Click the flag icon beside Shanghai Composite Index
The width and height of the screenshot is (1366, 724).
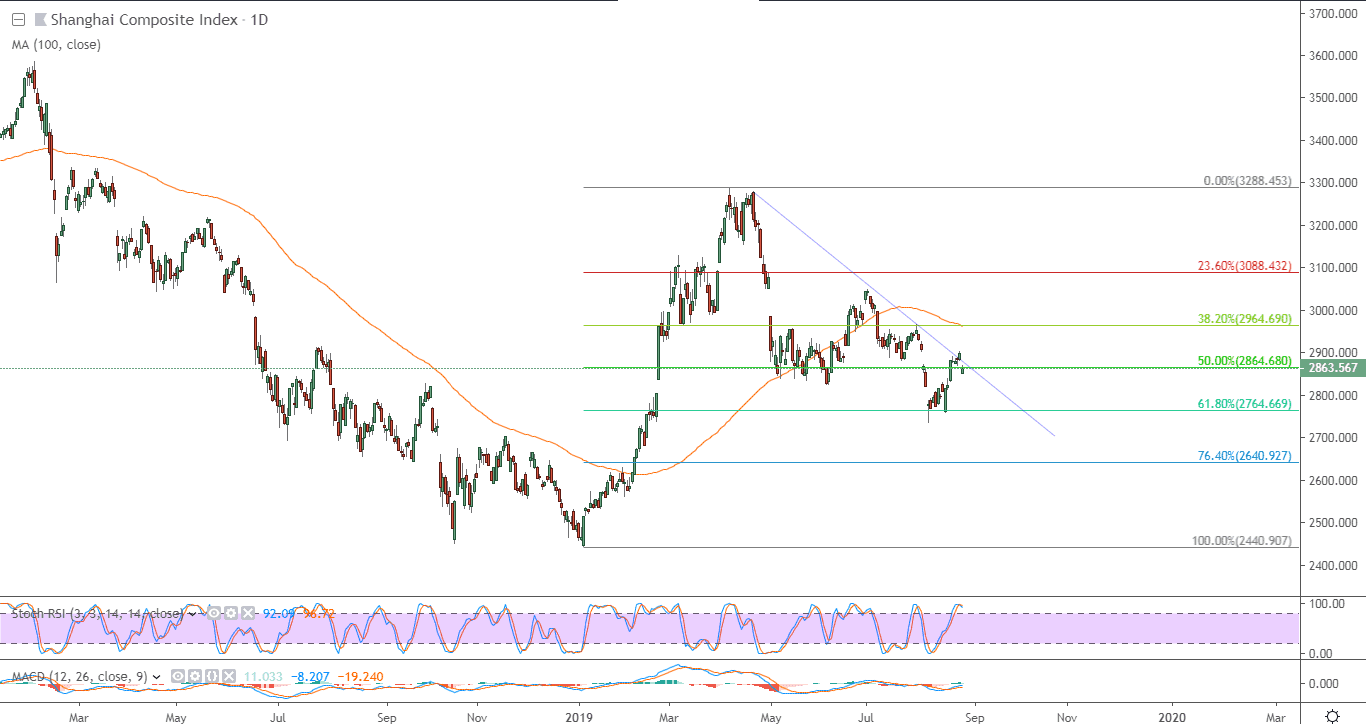coord(39,19)
